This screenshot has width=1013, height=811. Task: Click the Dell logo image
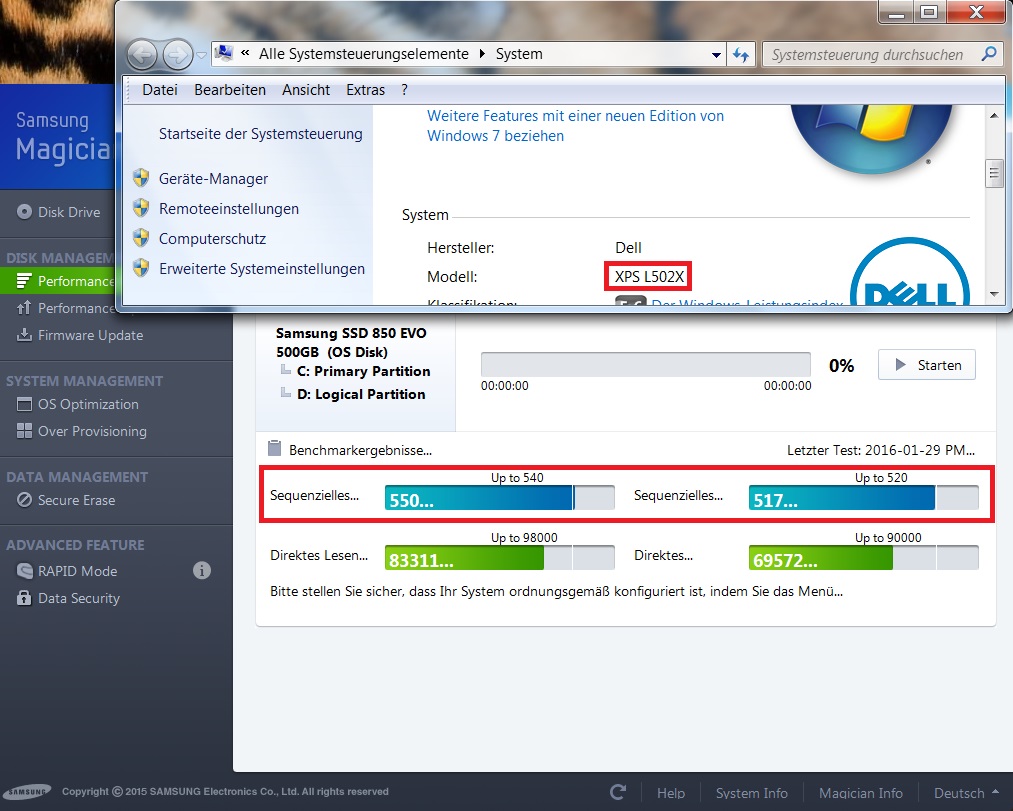pyautogui.click(x=910, y=271)
